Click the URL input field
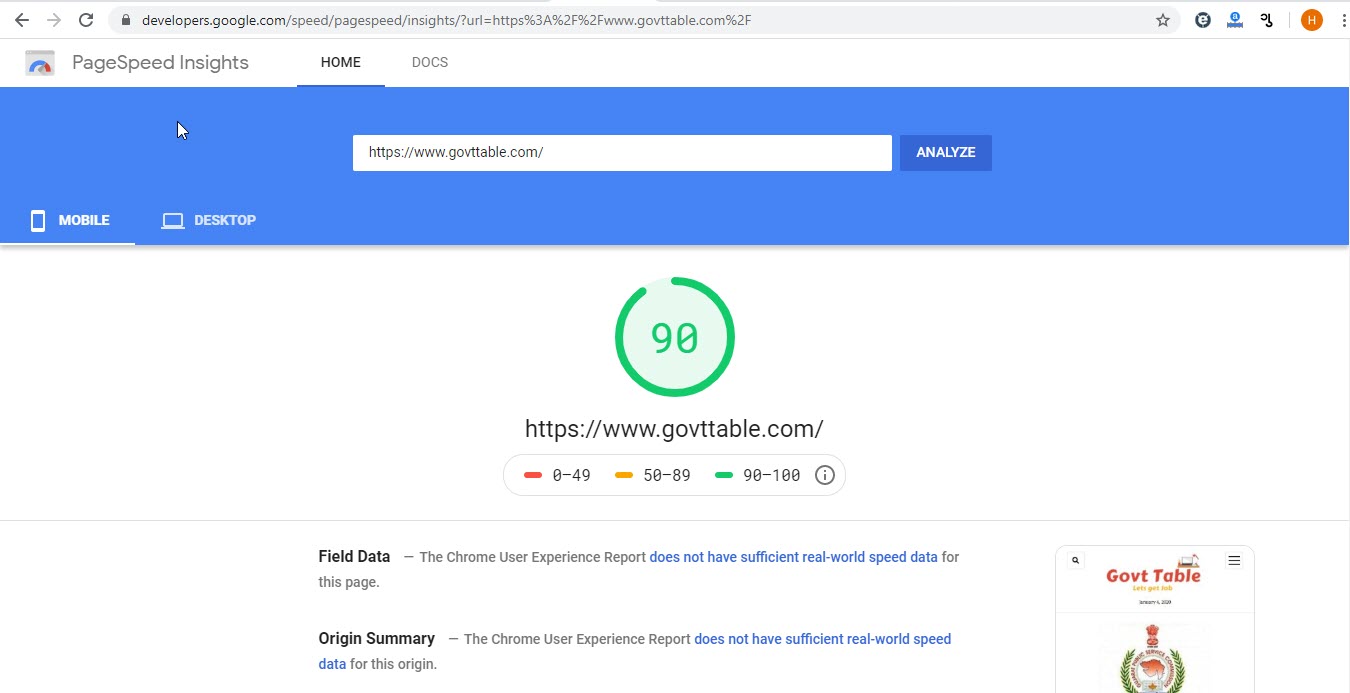The image size is (1350, 693). click(622, 152)
